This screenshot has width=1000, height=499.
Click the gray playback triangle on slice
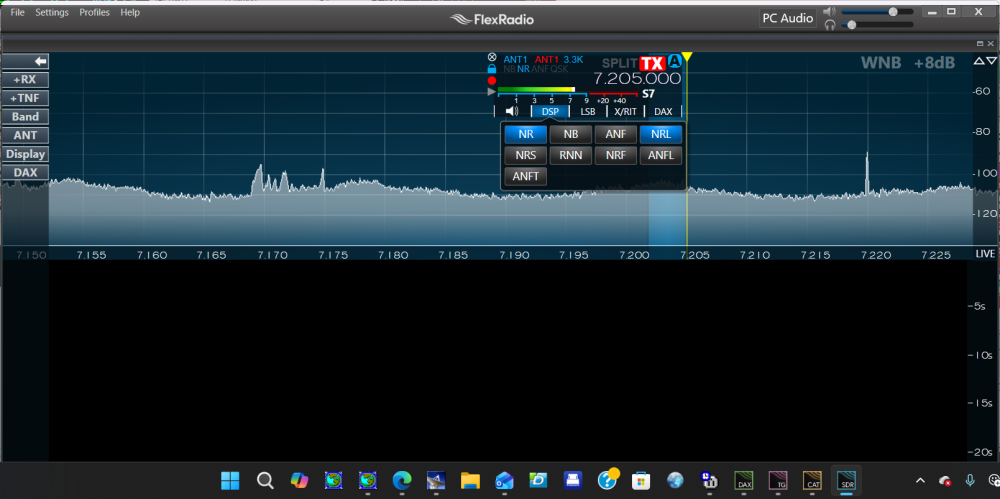(492, 93)
